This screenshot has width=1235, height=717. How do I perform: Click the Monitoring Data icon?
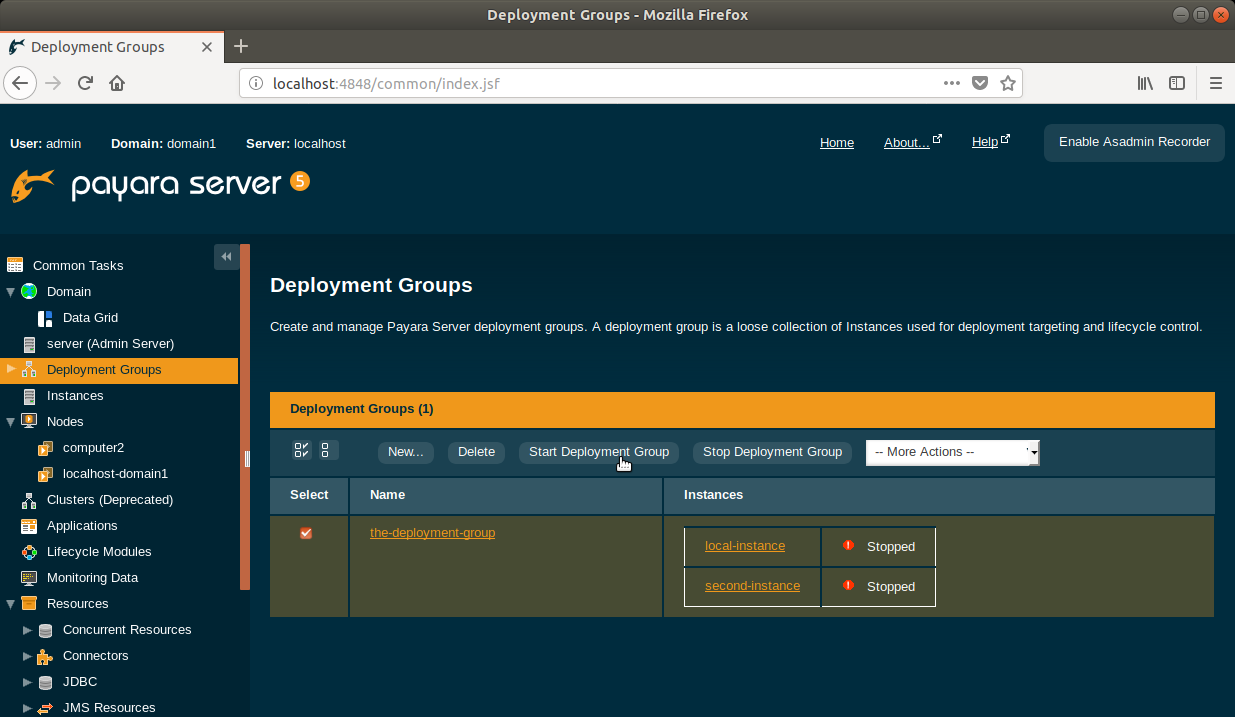(29, 578)
